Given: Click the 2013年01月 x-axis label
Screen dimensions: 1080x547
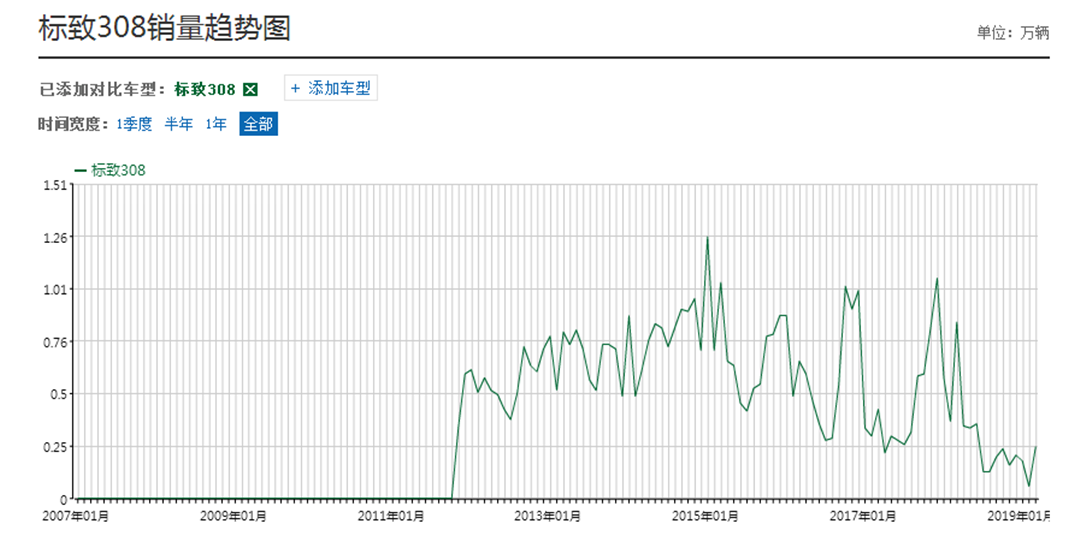Looking at the screenshot, I should click(549, 516).
